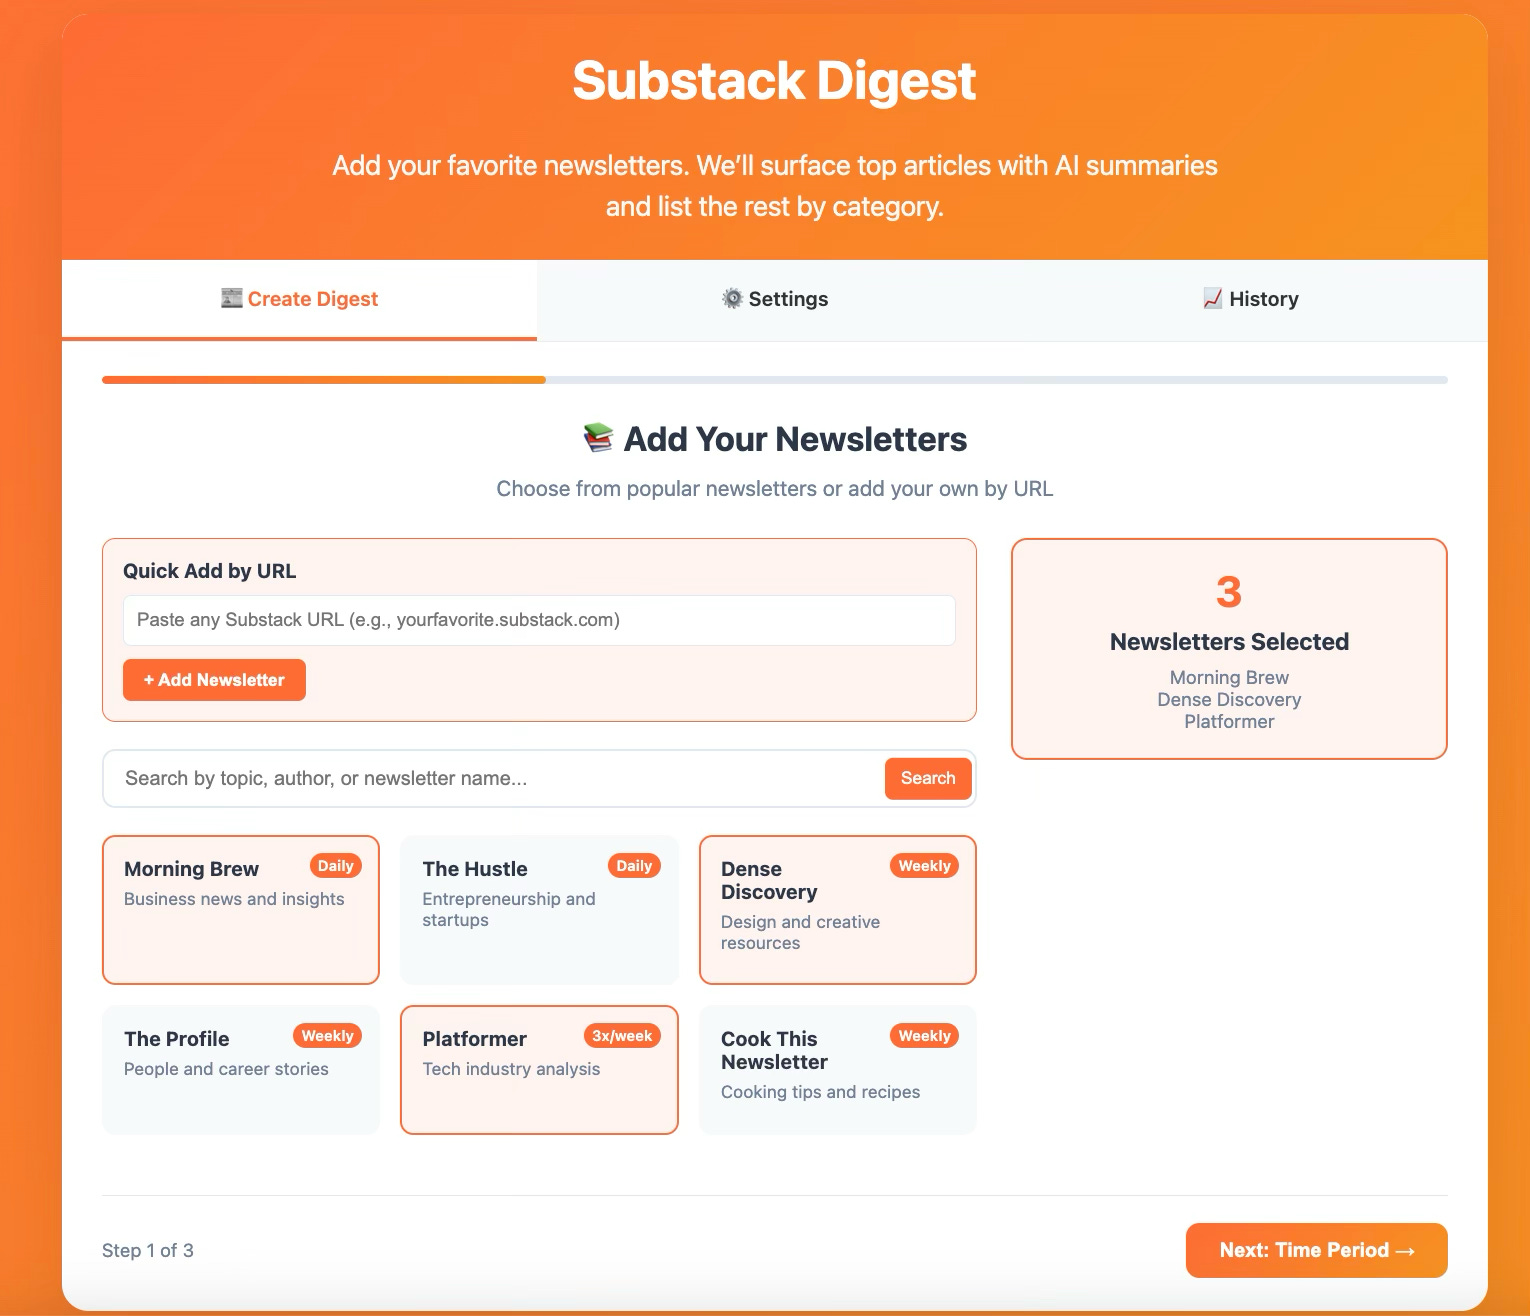
Task: Click the Tech industry analysis description
Action: (511, 1069)
